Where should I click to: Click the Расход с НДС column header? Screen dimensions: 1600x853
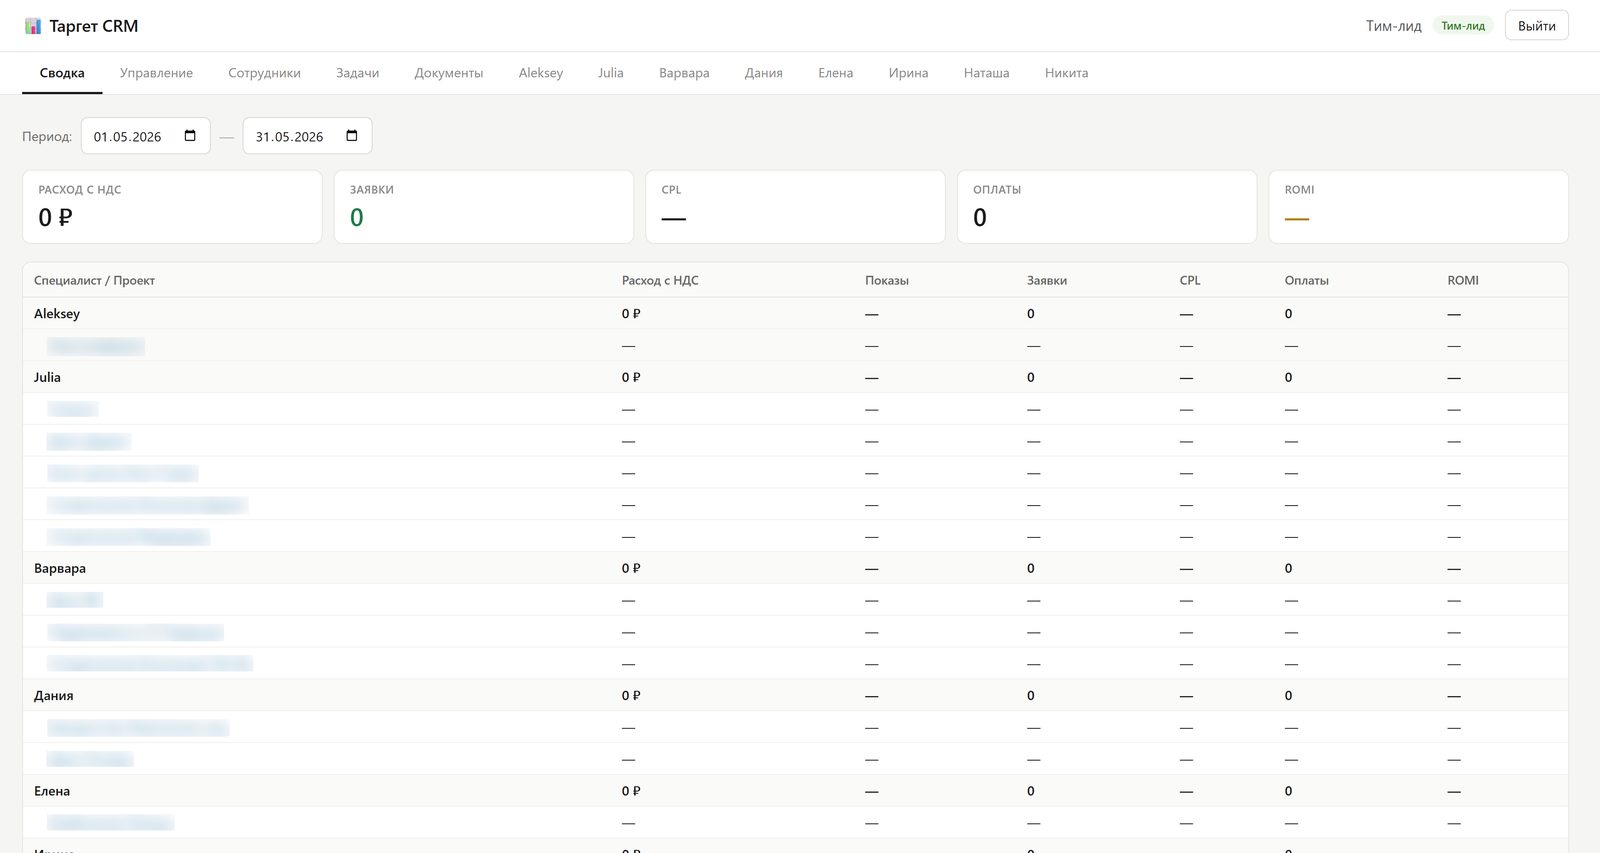point(660,280)
